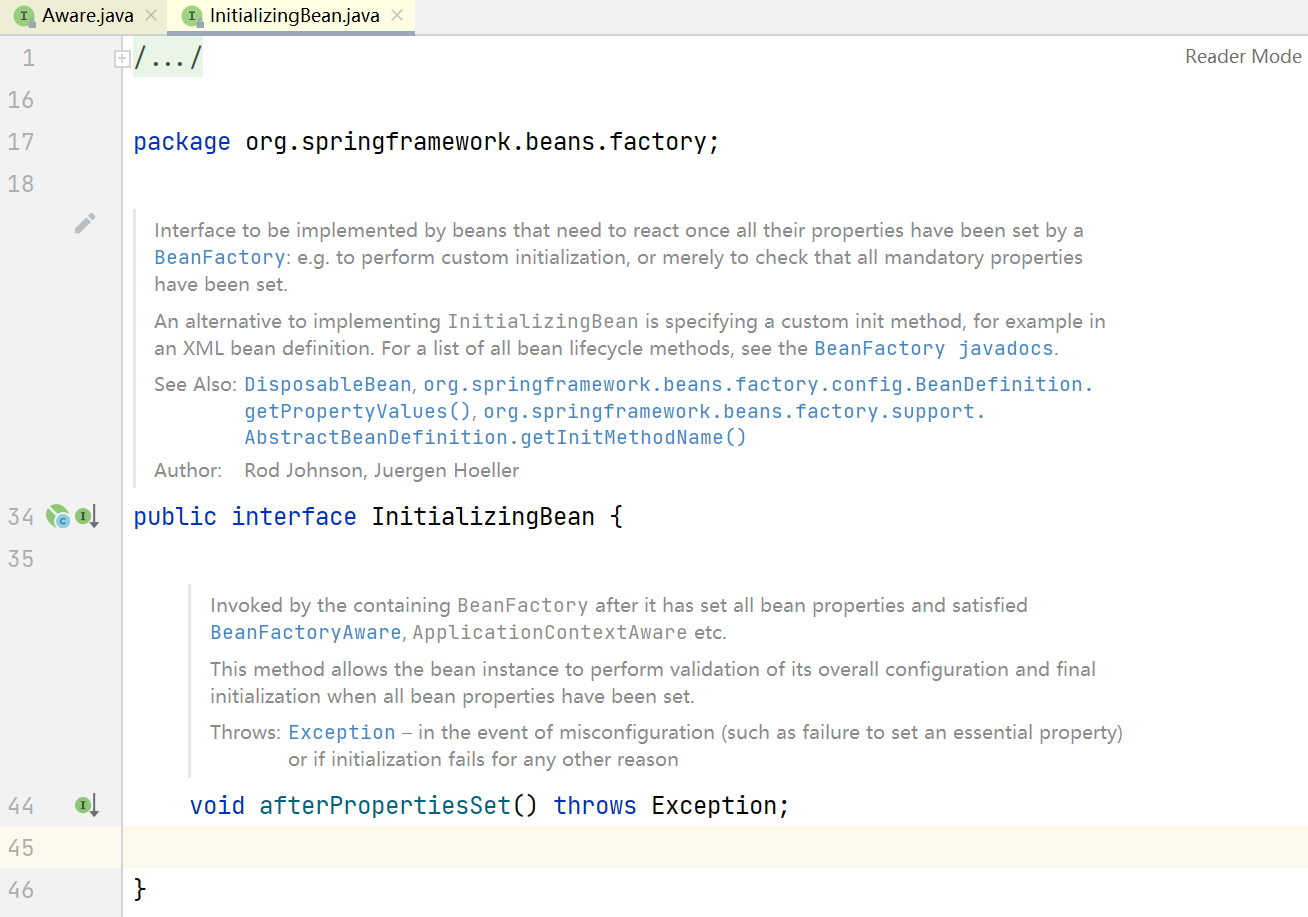Click the package name org.springframework.beans.factory
The width and height of the screenshot is (1308, 917).
[x=476, y=142]
